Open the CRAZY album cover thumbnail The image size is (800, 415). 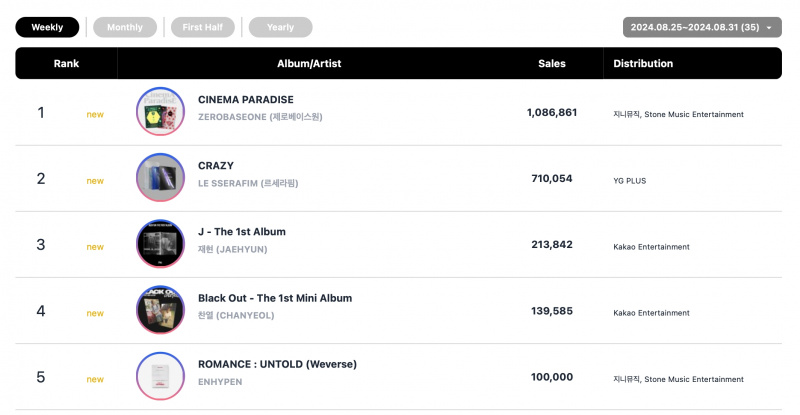point(160,178)
